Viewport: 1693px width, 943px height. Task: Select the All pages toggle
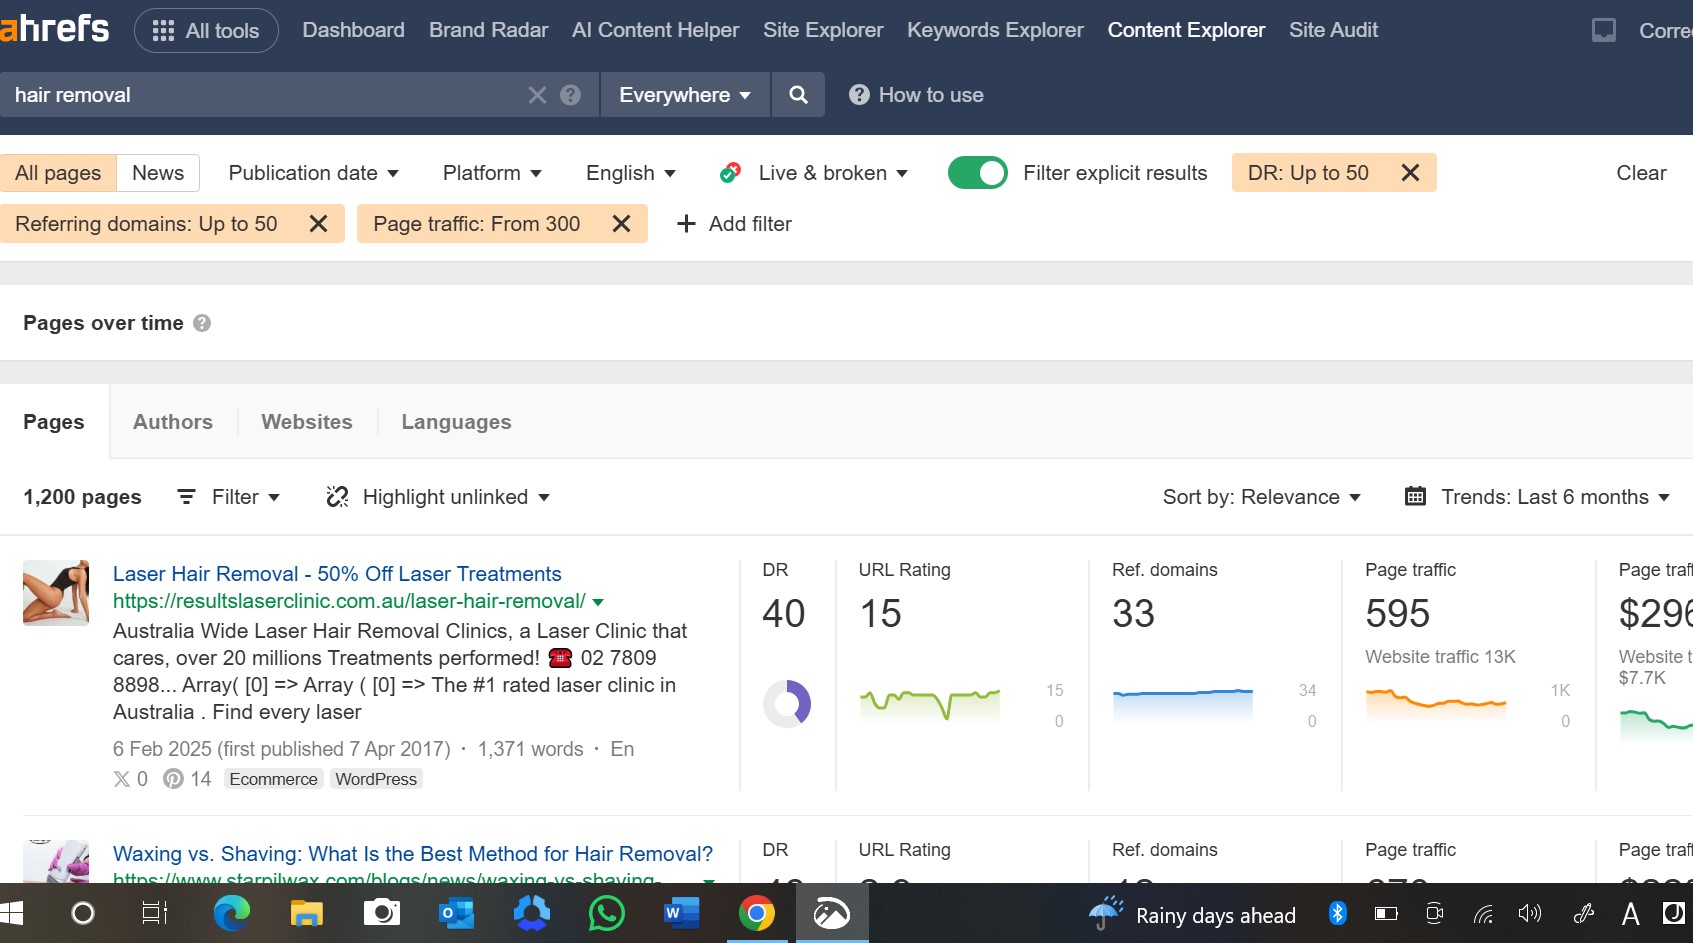58,173
